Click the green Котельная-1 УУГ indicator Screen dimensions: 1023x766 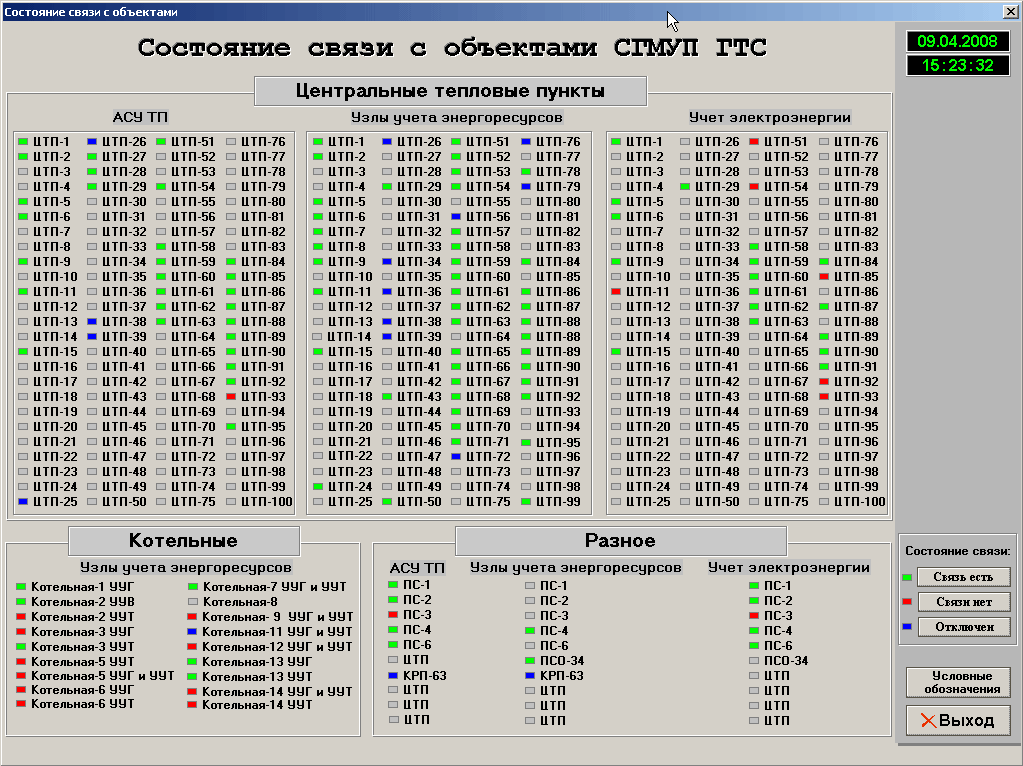20,586
